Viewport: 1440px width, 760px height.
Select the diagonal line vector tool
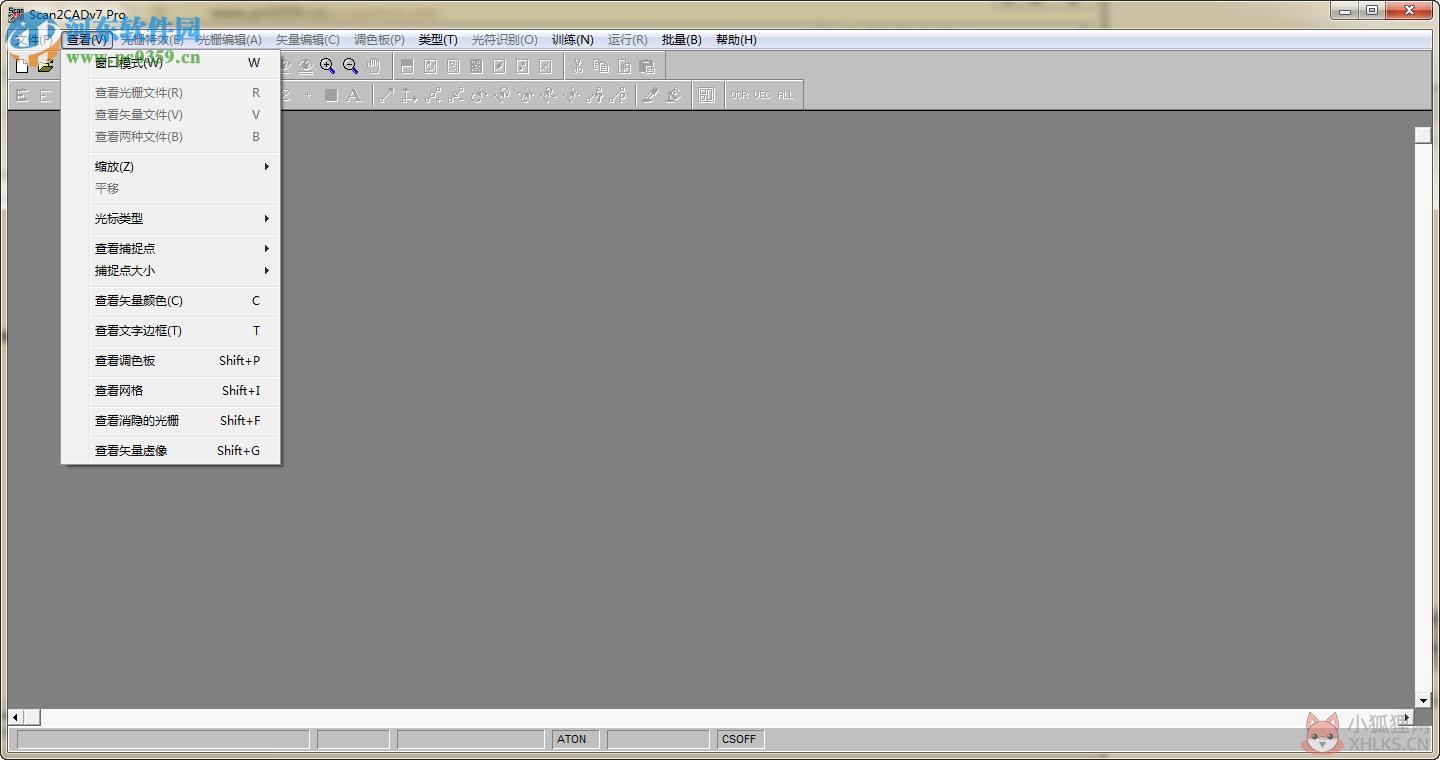pyautogui.click(x=387, y=96)
